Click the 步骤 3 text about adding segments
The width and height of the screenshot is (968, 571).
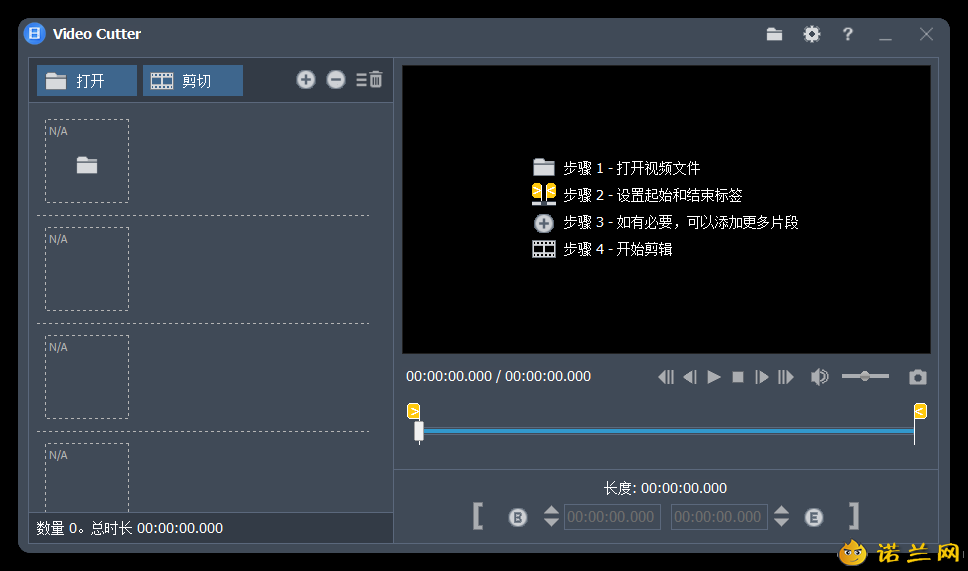681,222
